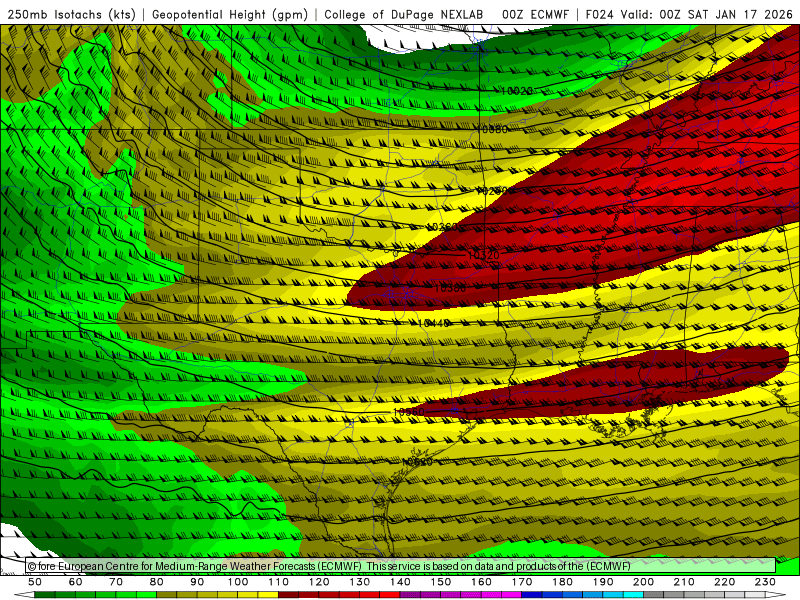Click the 'College of DuPage NEXLAB' header text
The width and height of the screenshot is (800, 600).
click(x=404, y=14)
